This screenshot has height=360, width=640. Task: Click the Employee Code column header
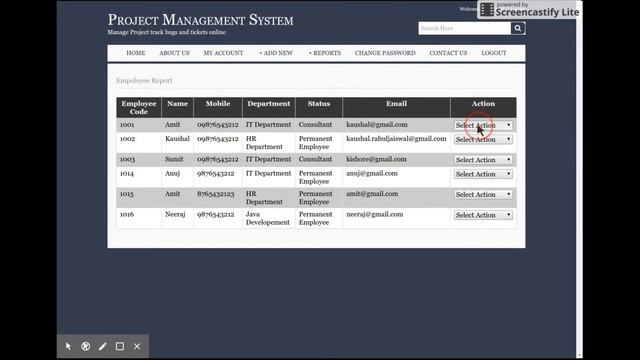pos(139,108)
